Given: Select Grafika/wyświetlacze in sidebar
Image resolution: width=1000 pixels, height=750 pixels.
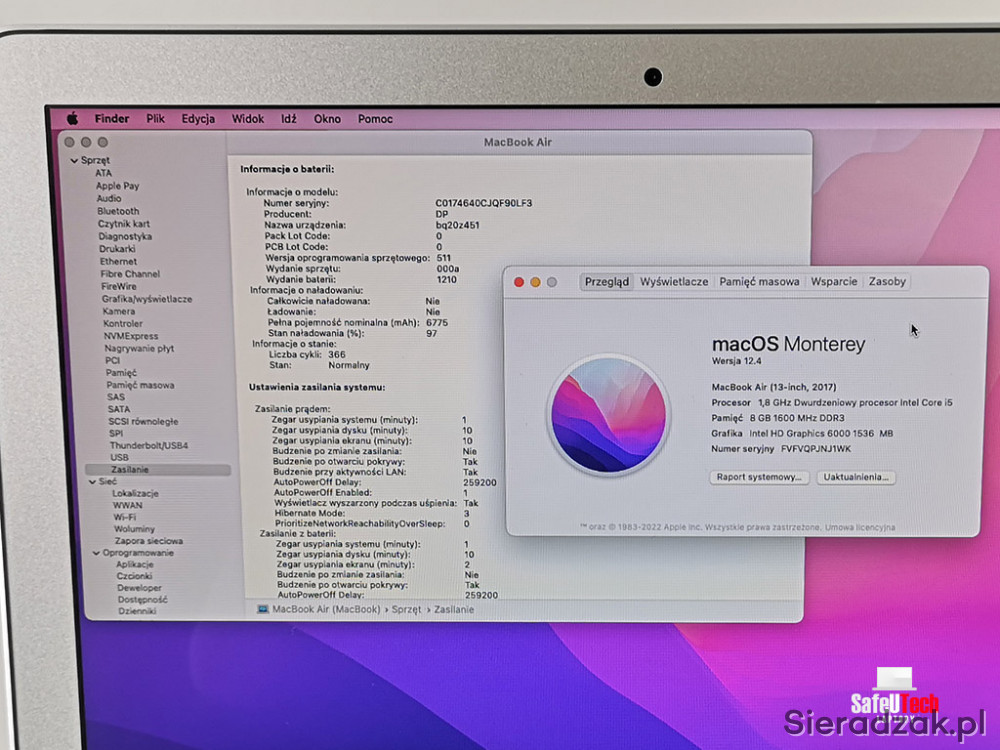Looking at the screenshot, I should coord(147,298).
